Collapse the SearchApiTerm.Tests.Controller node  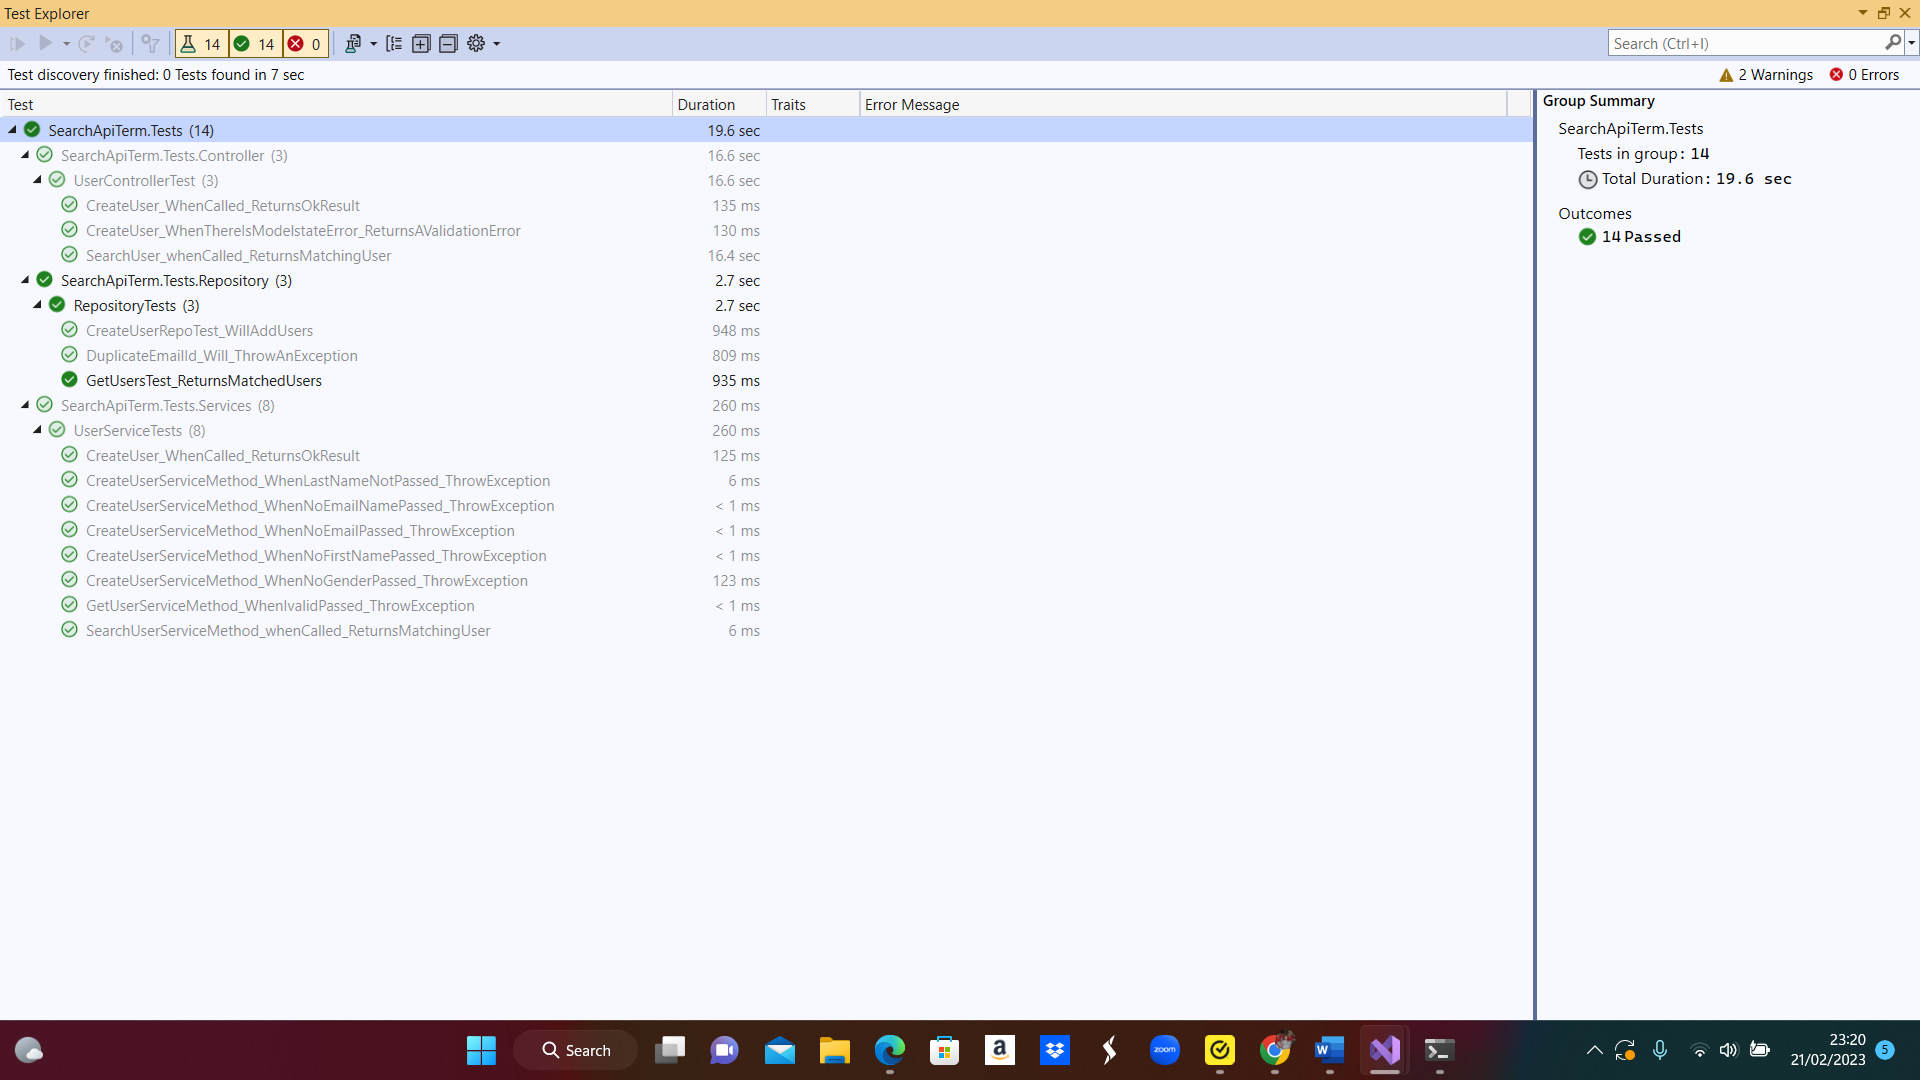(25, 155)
